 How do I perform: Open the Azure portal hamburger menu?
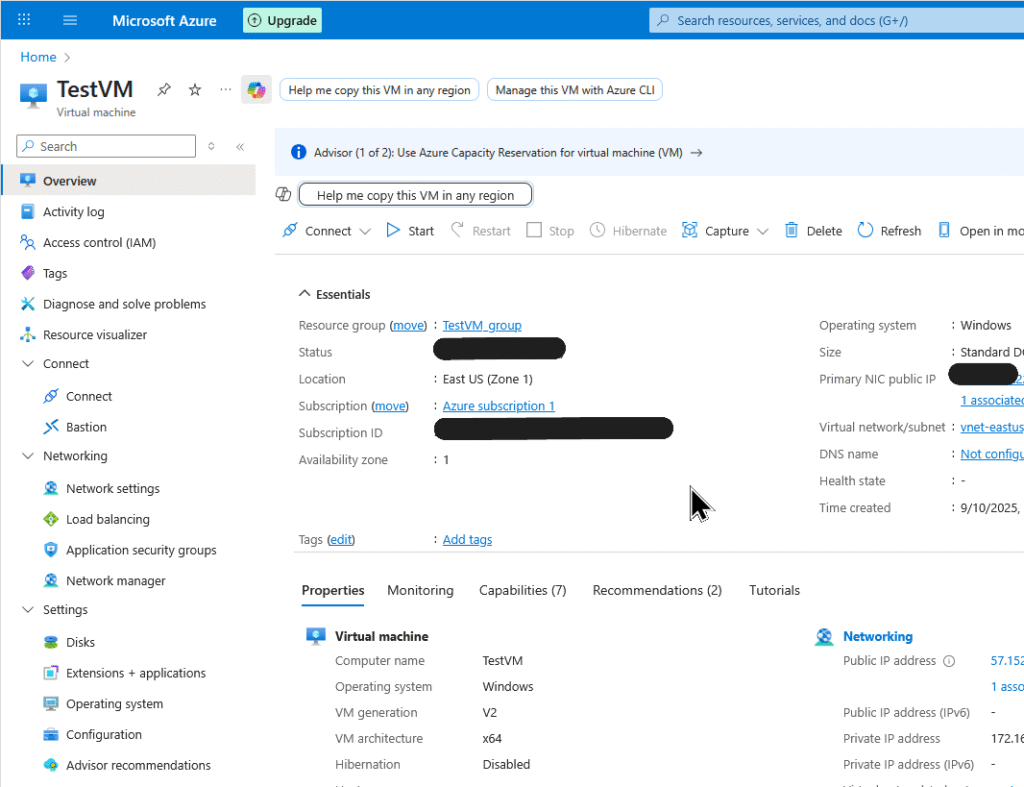pyautogui.click(x=70, y=20)
